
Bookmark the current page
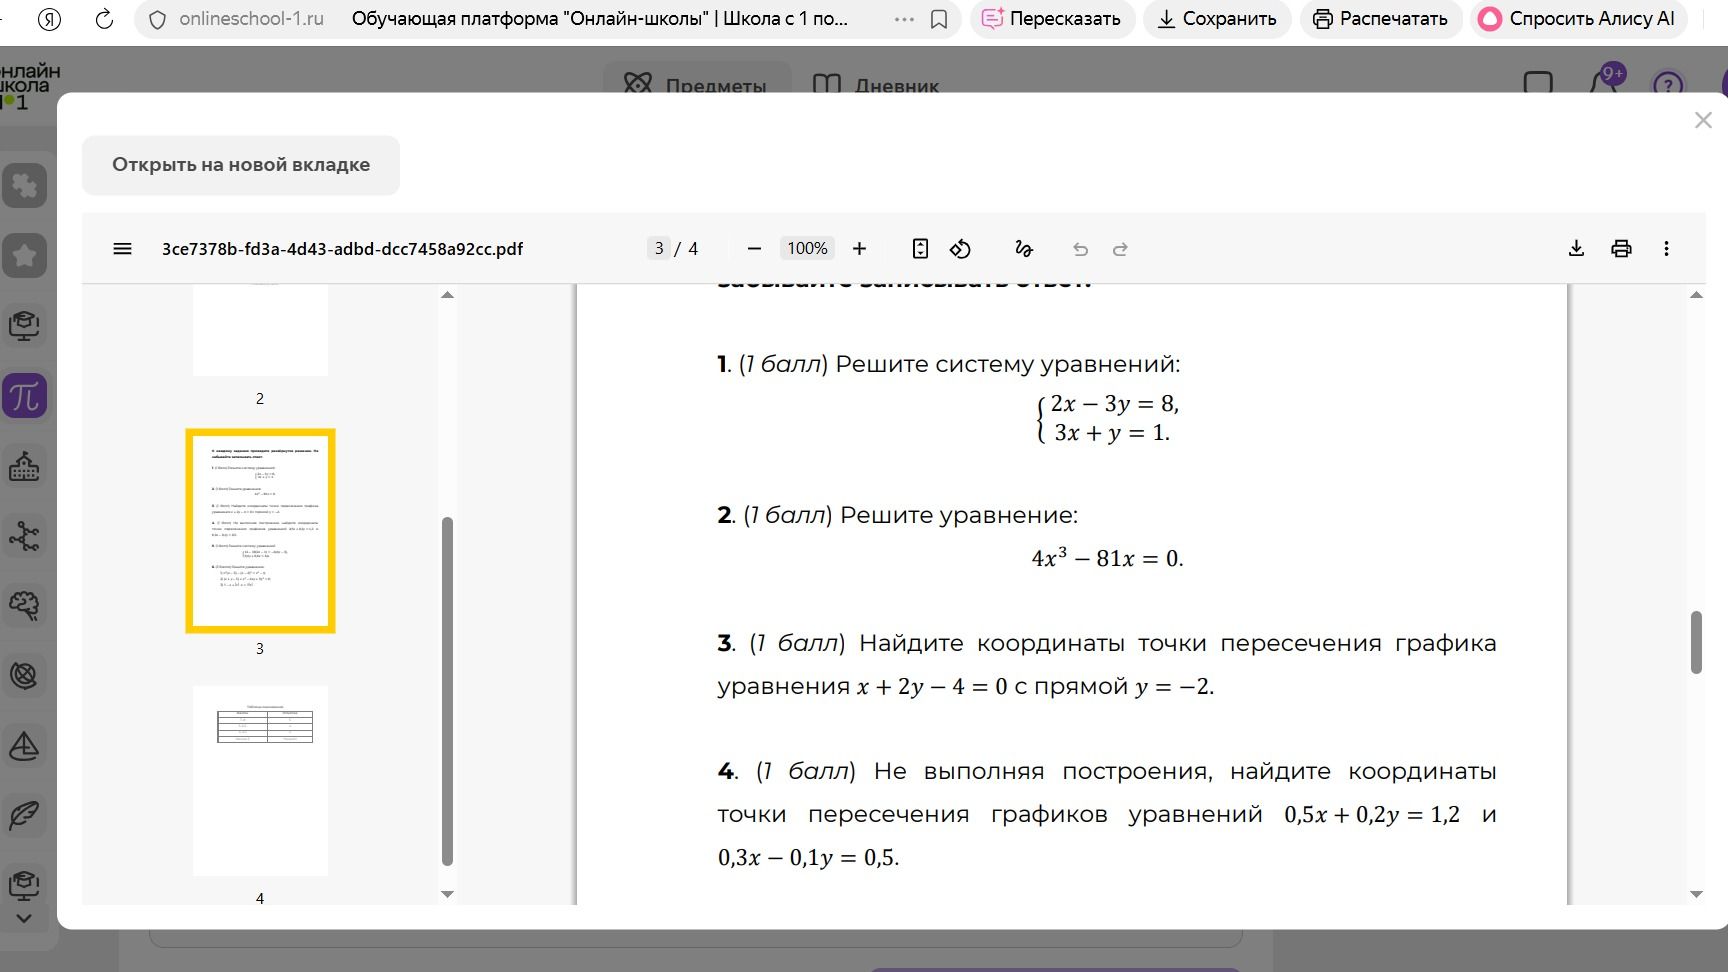939,19
